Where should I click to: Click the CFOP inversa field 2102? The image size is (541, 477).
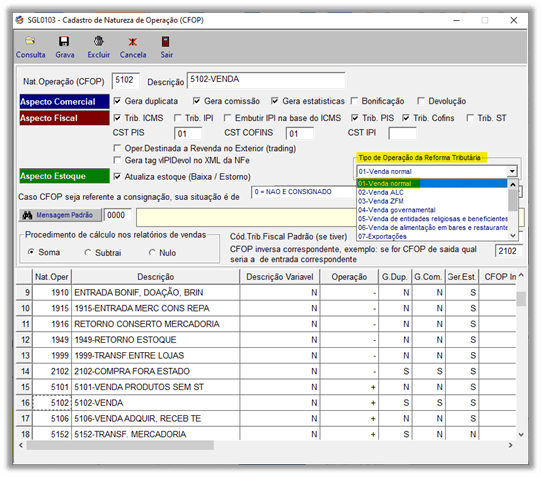tap(509, 251)
